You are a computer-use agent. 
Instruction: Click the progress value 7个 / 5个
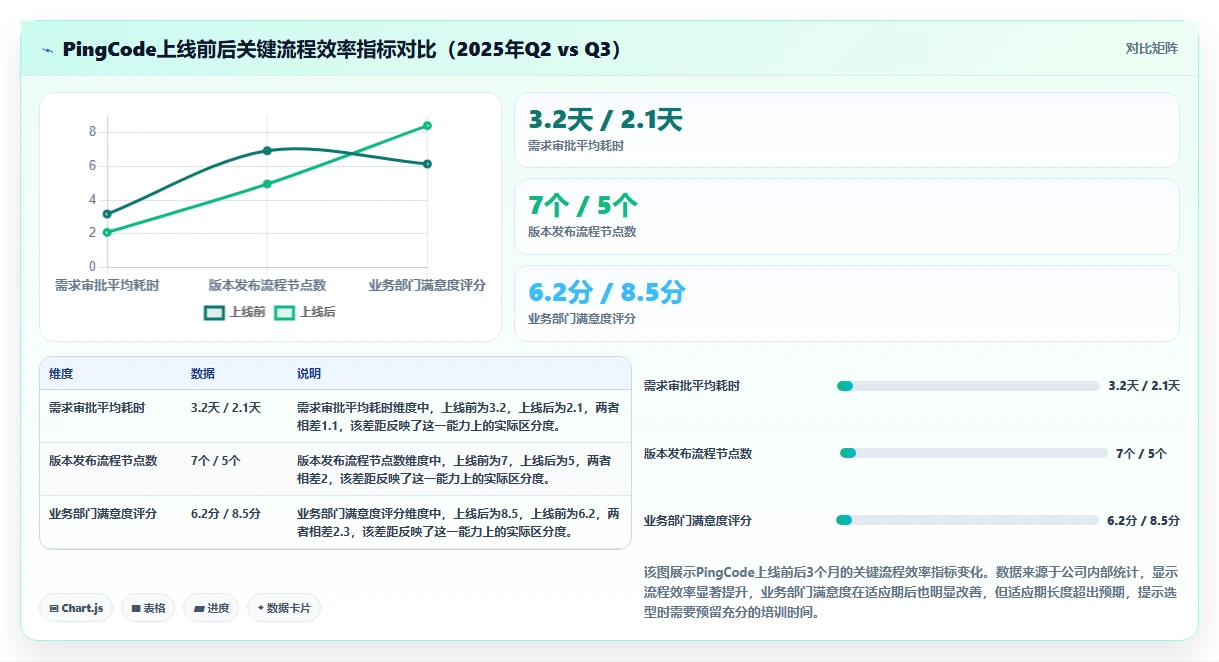[x=1141, y=453]
